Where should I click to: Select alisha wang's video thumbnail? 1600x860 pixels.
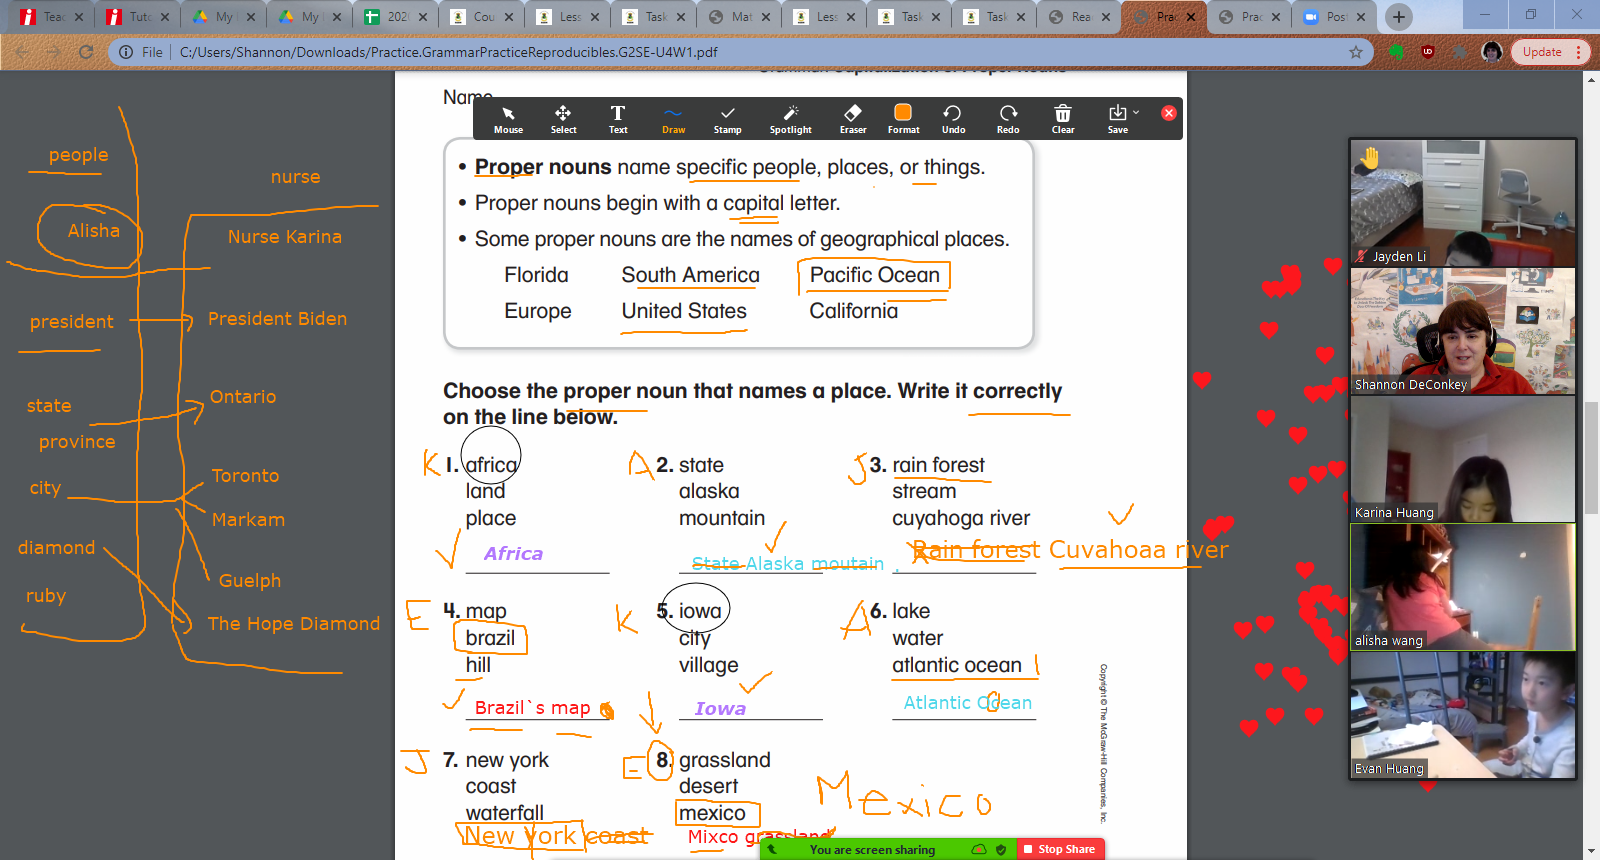1463,587
